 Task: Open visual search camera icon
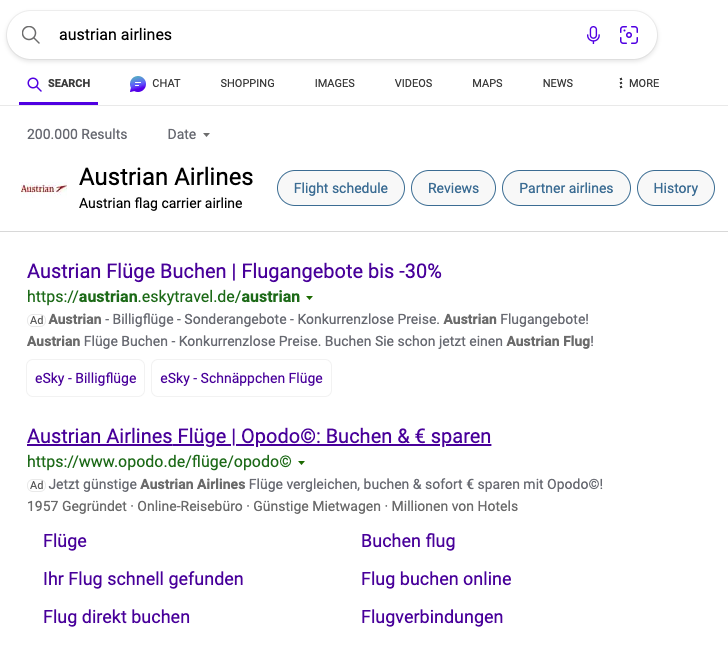(629, 35)
